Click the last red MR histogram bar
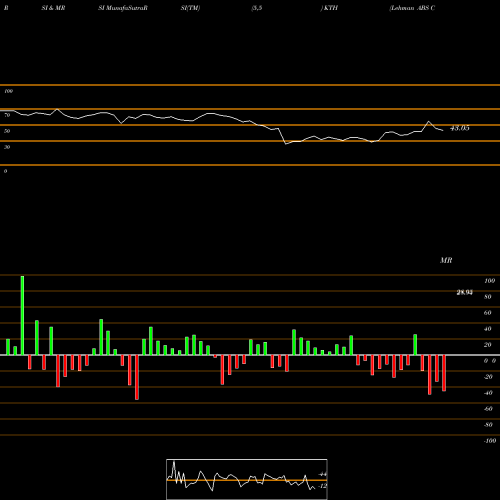This screenshot has height=500, width=500. [444, 373]
